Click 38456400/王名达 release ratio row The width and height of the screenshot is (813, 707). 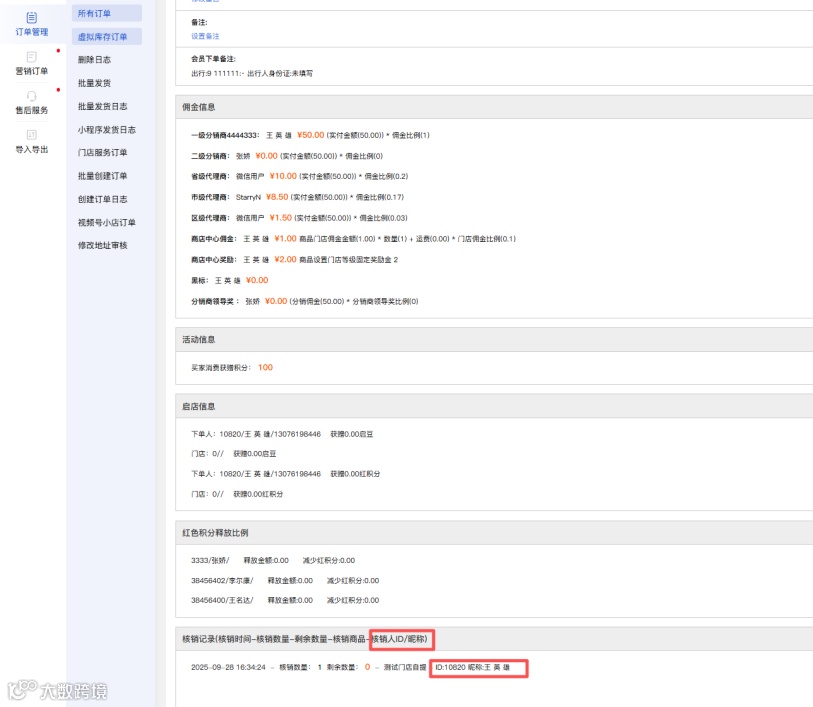285,600
